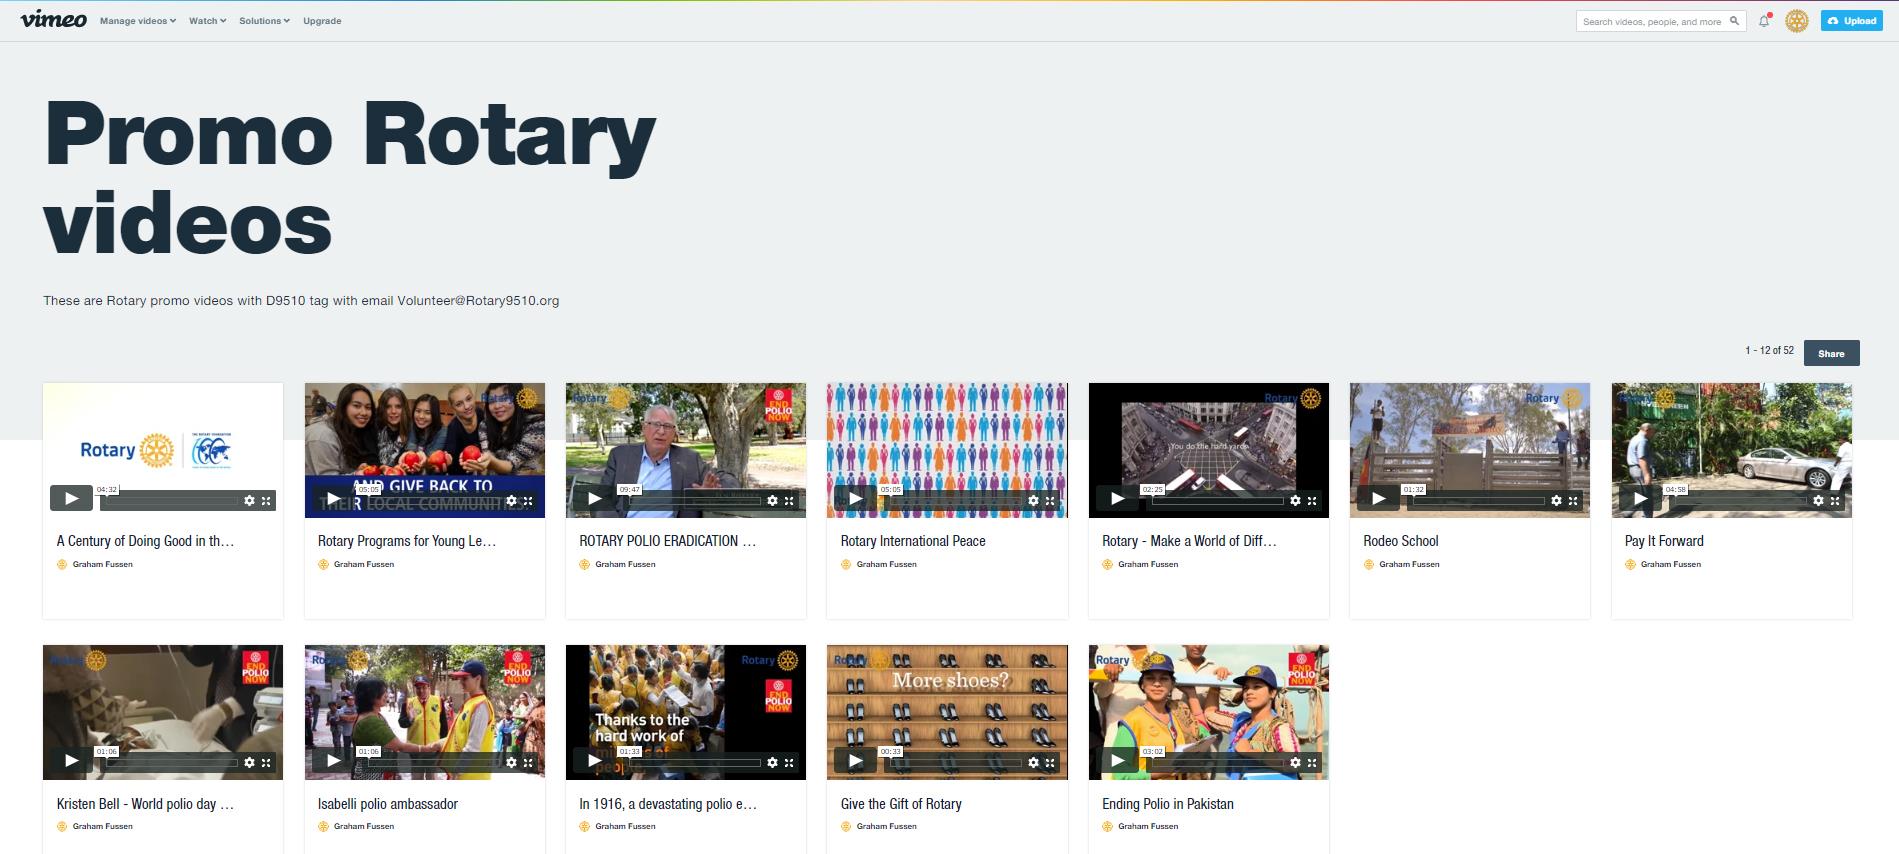The width and height of the screenshot is (1899, 854).
Task: Open the Rotary profile avatar menu
Action: tap(1797, 21)
